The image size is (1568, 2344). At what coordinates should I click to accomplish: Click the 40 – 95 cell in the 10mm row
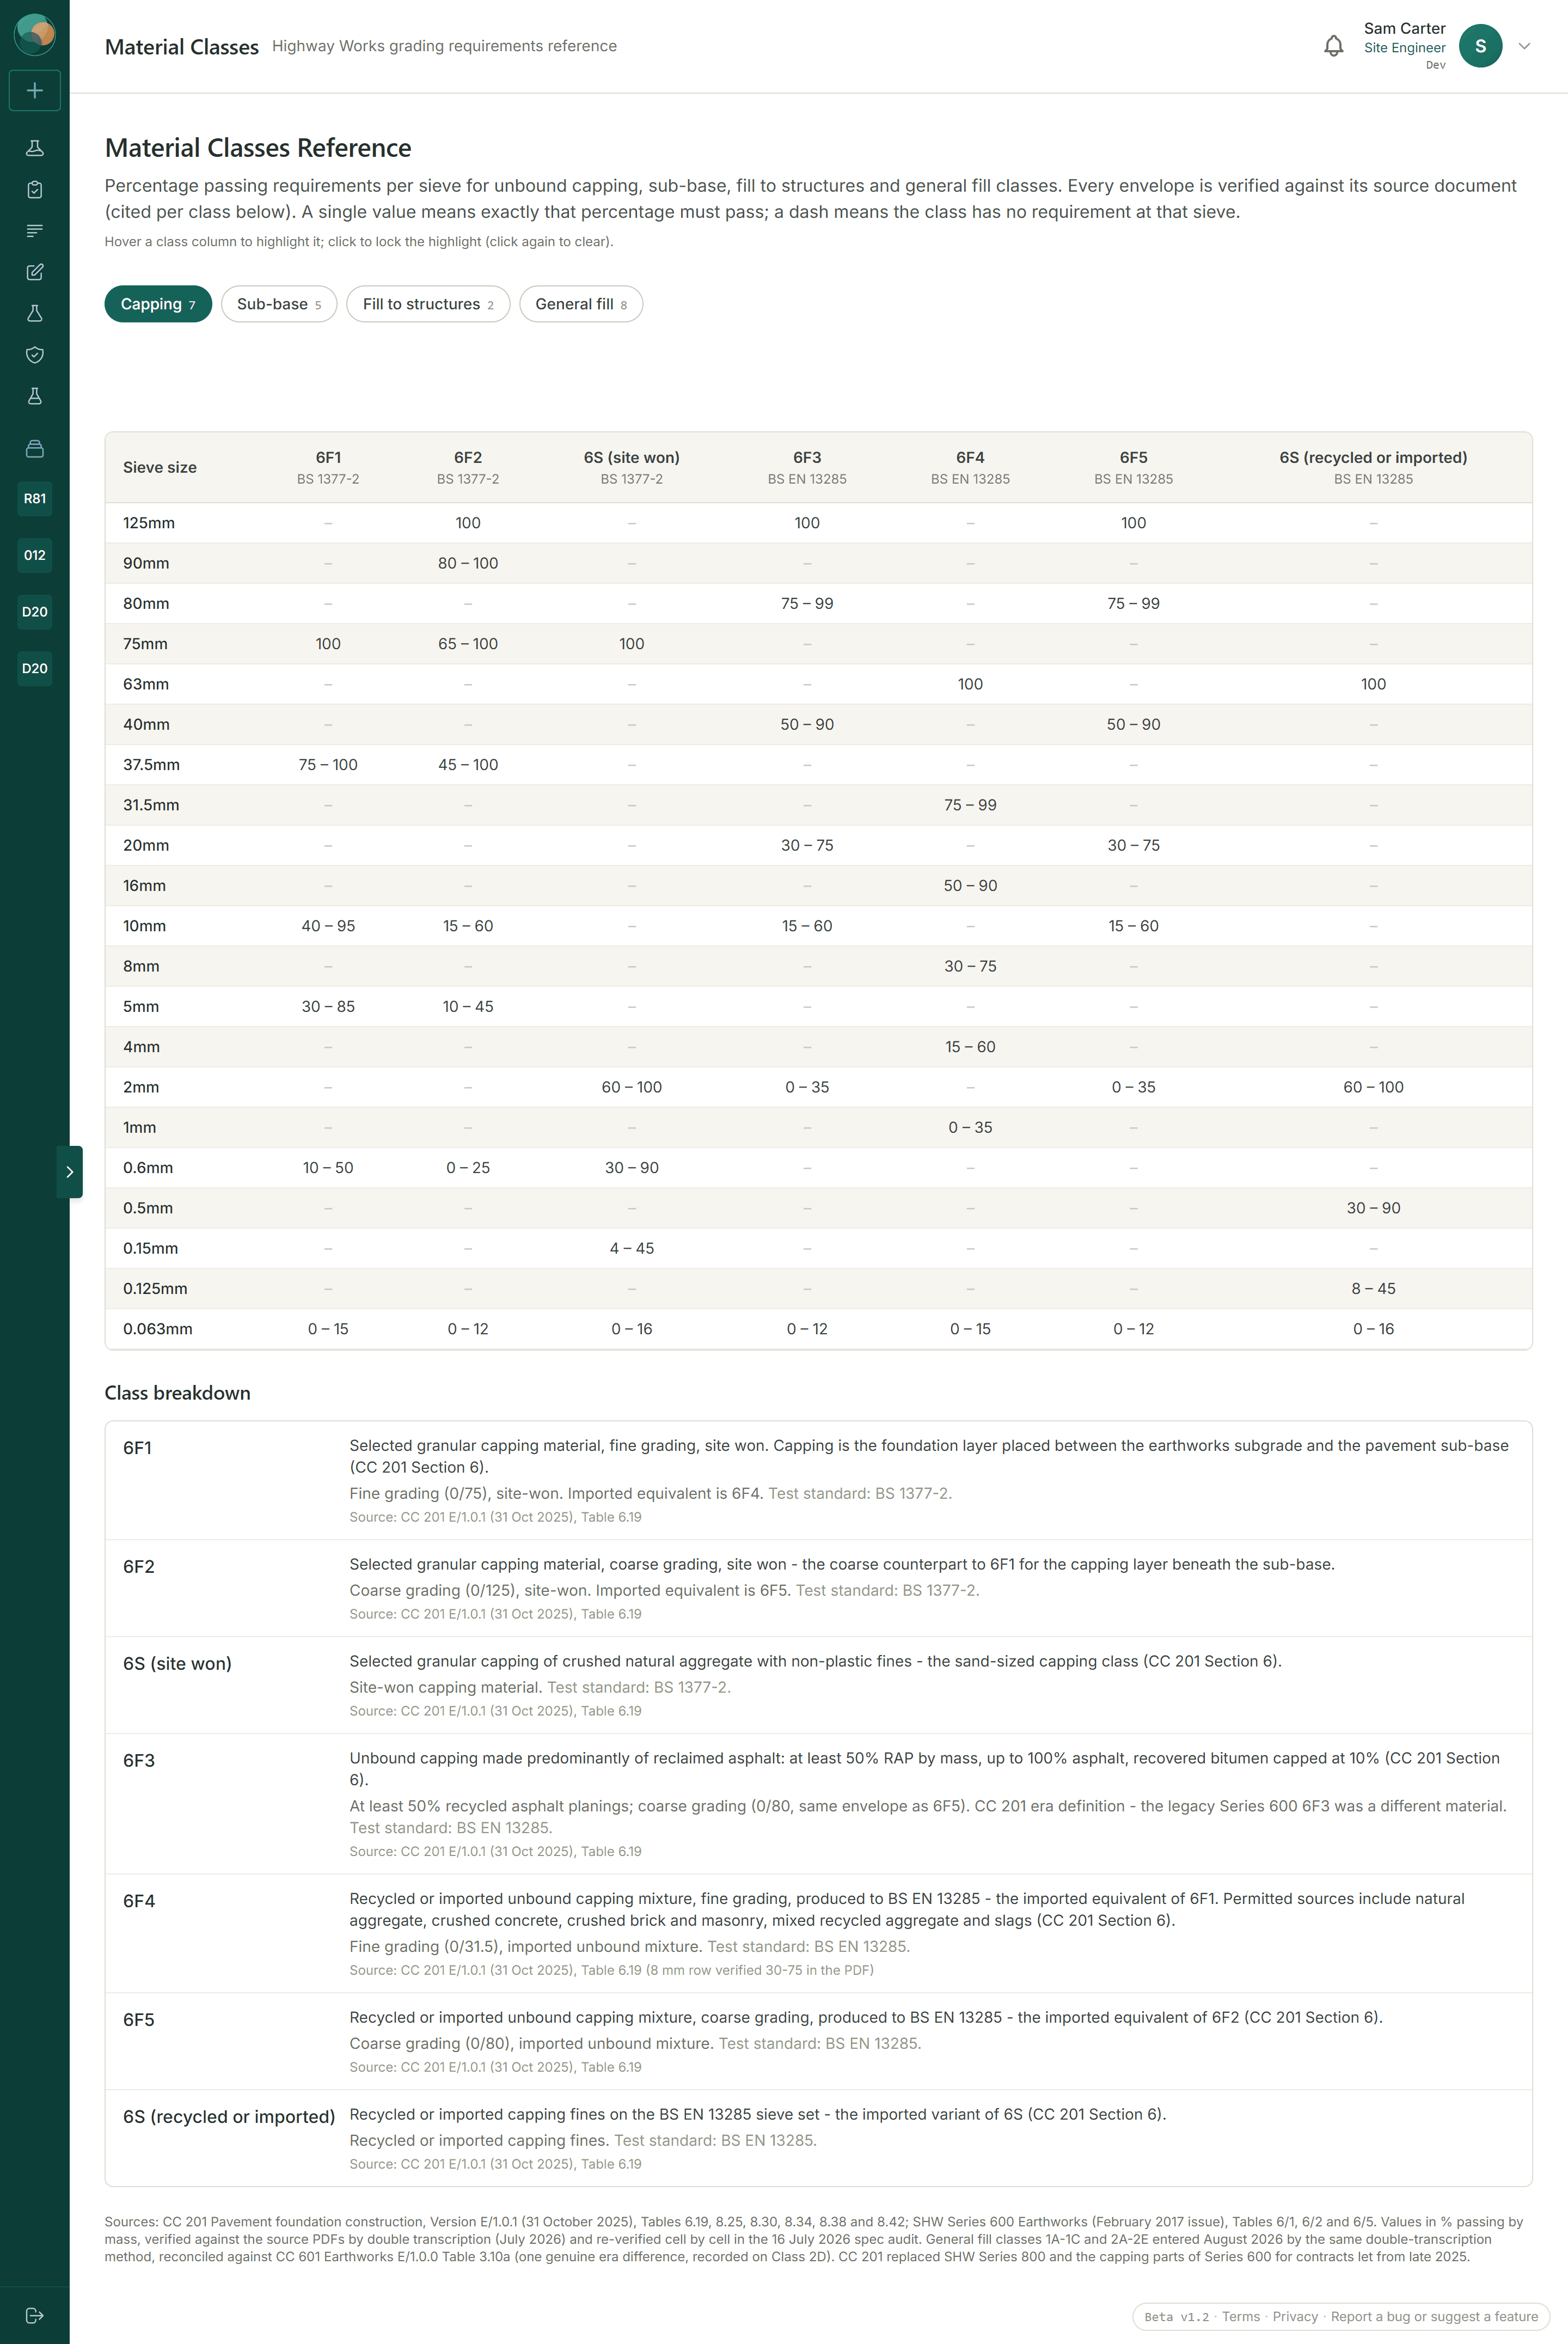coord(328,926)
